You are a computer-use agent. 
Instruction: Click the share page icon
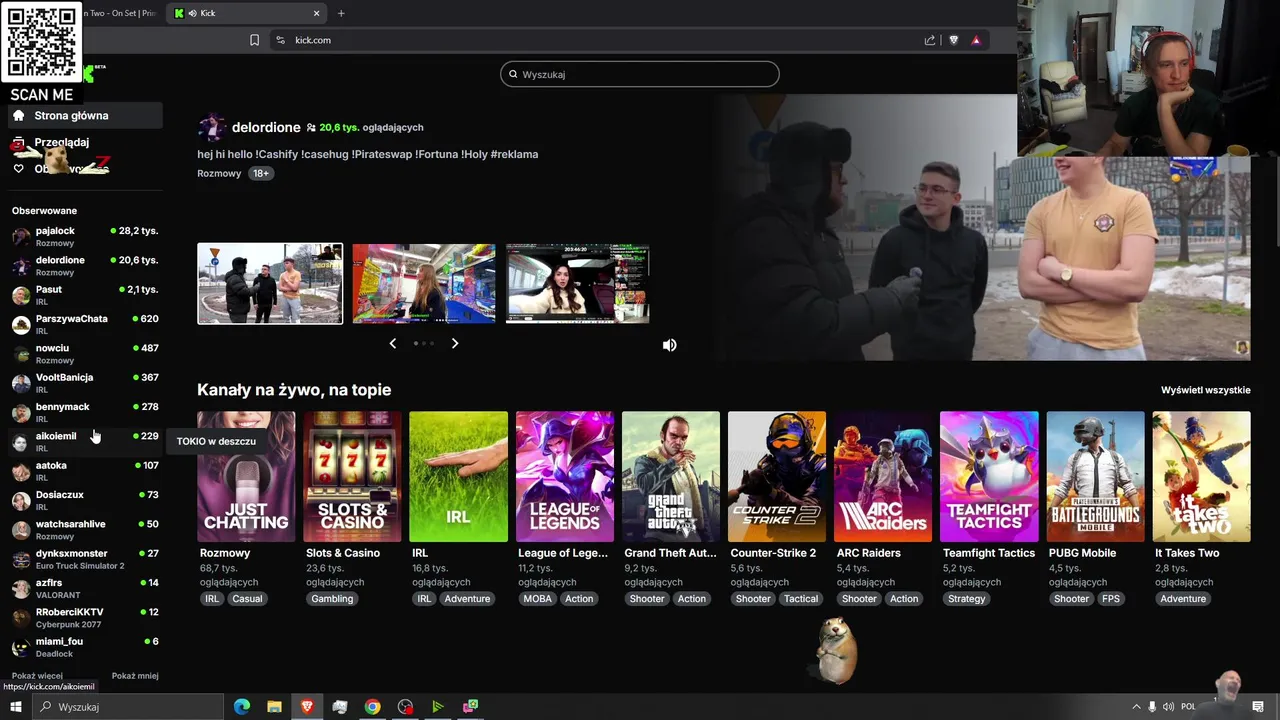click(930, 40)
